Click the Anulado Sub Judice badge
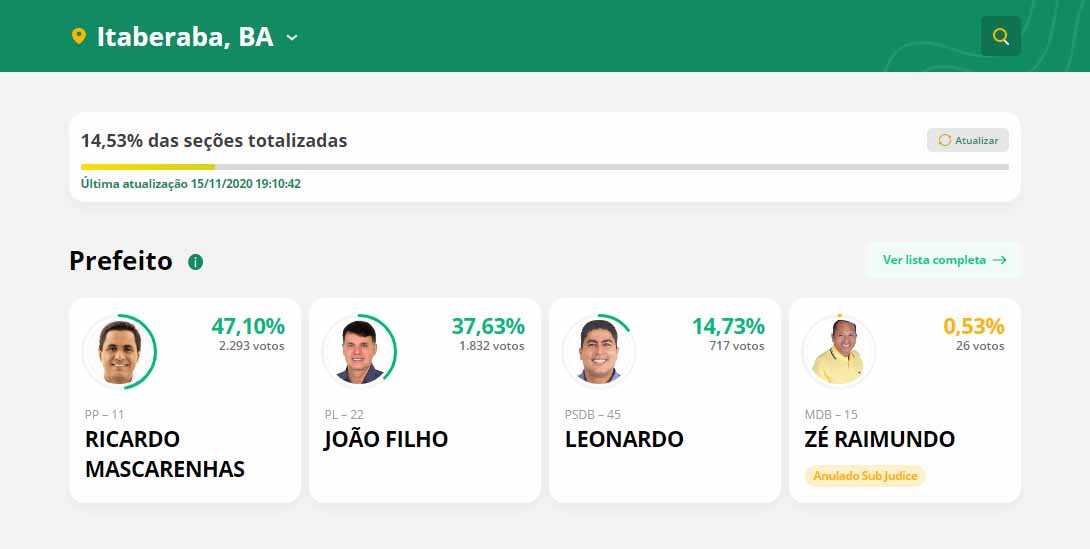1090x549 pixels. (x=865, y=476)
